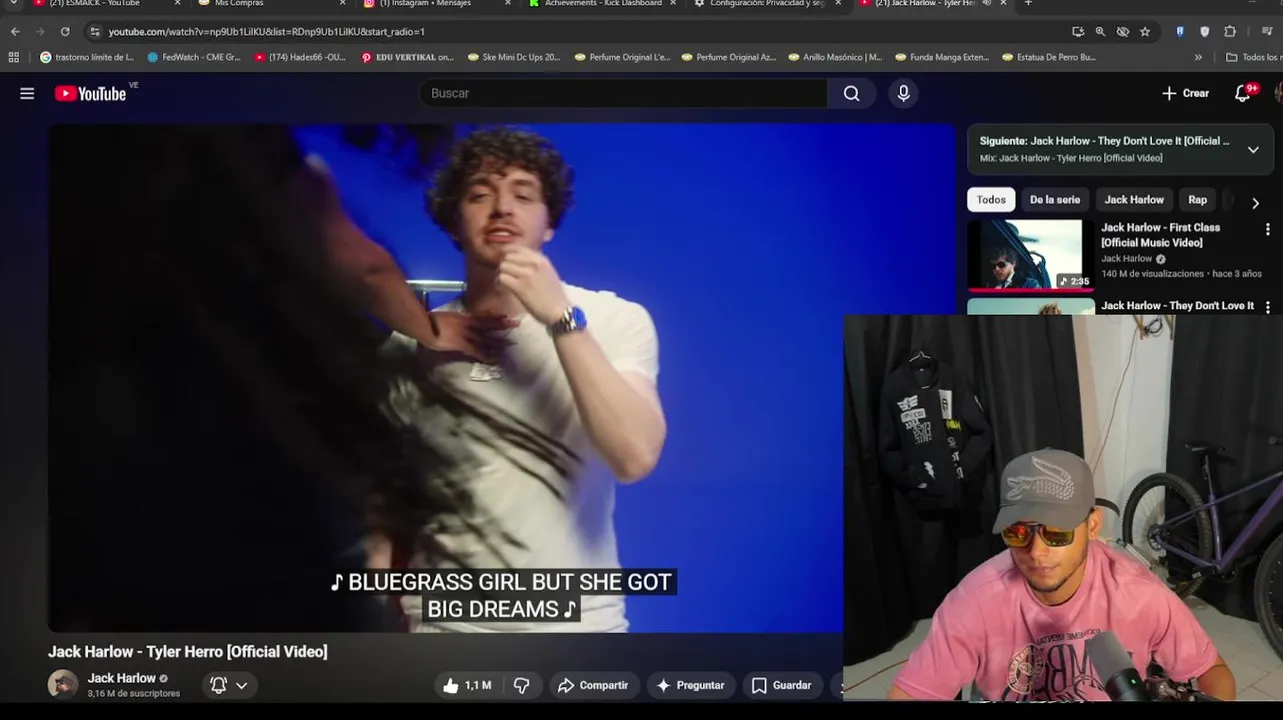Viewport: 1283px width, 720px height.
Task: Click the Crear create button
Action: click(1186, 93)
